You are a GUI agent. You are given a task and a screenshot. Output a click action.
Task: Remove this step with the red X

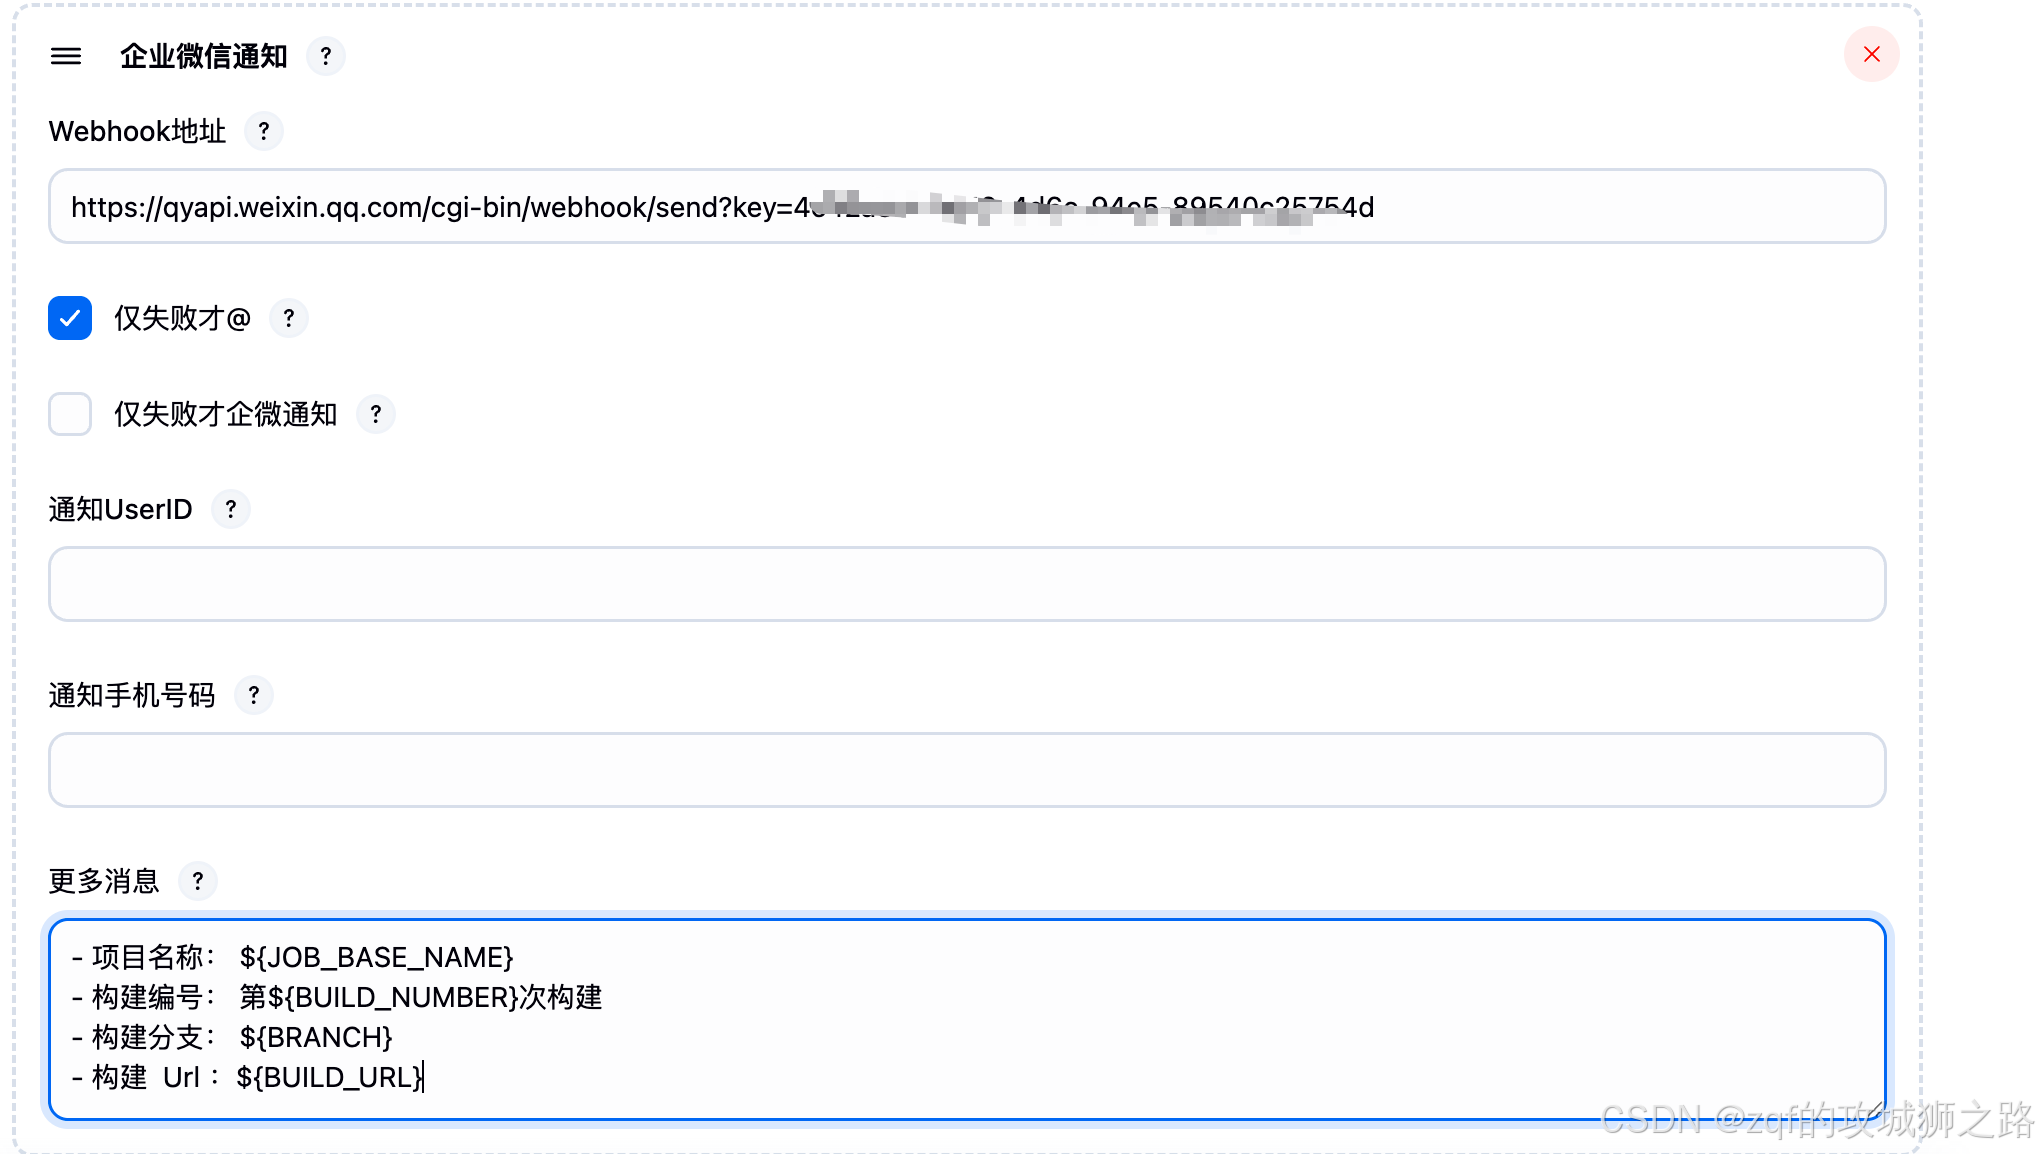tap(1871, 55)
